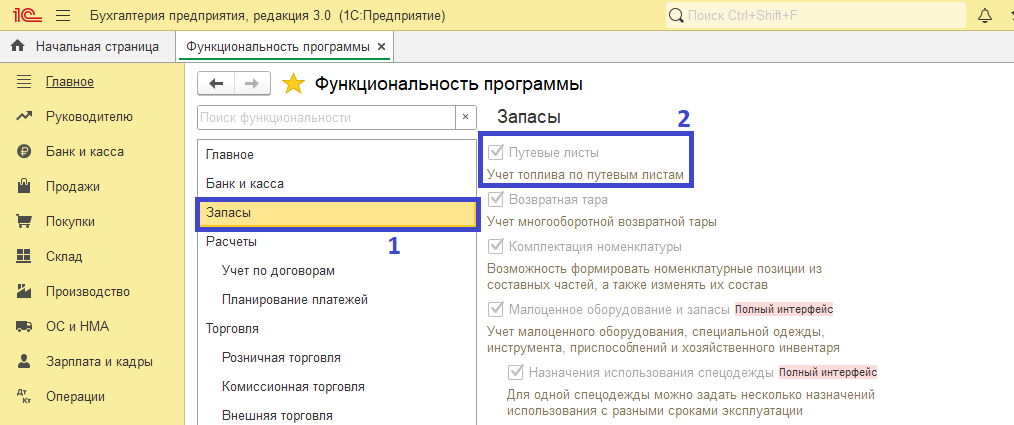Click the Поиск функциональности input field
This screenshot has height=425, width=1014.
pyautogui.click(x=327, y=118)
